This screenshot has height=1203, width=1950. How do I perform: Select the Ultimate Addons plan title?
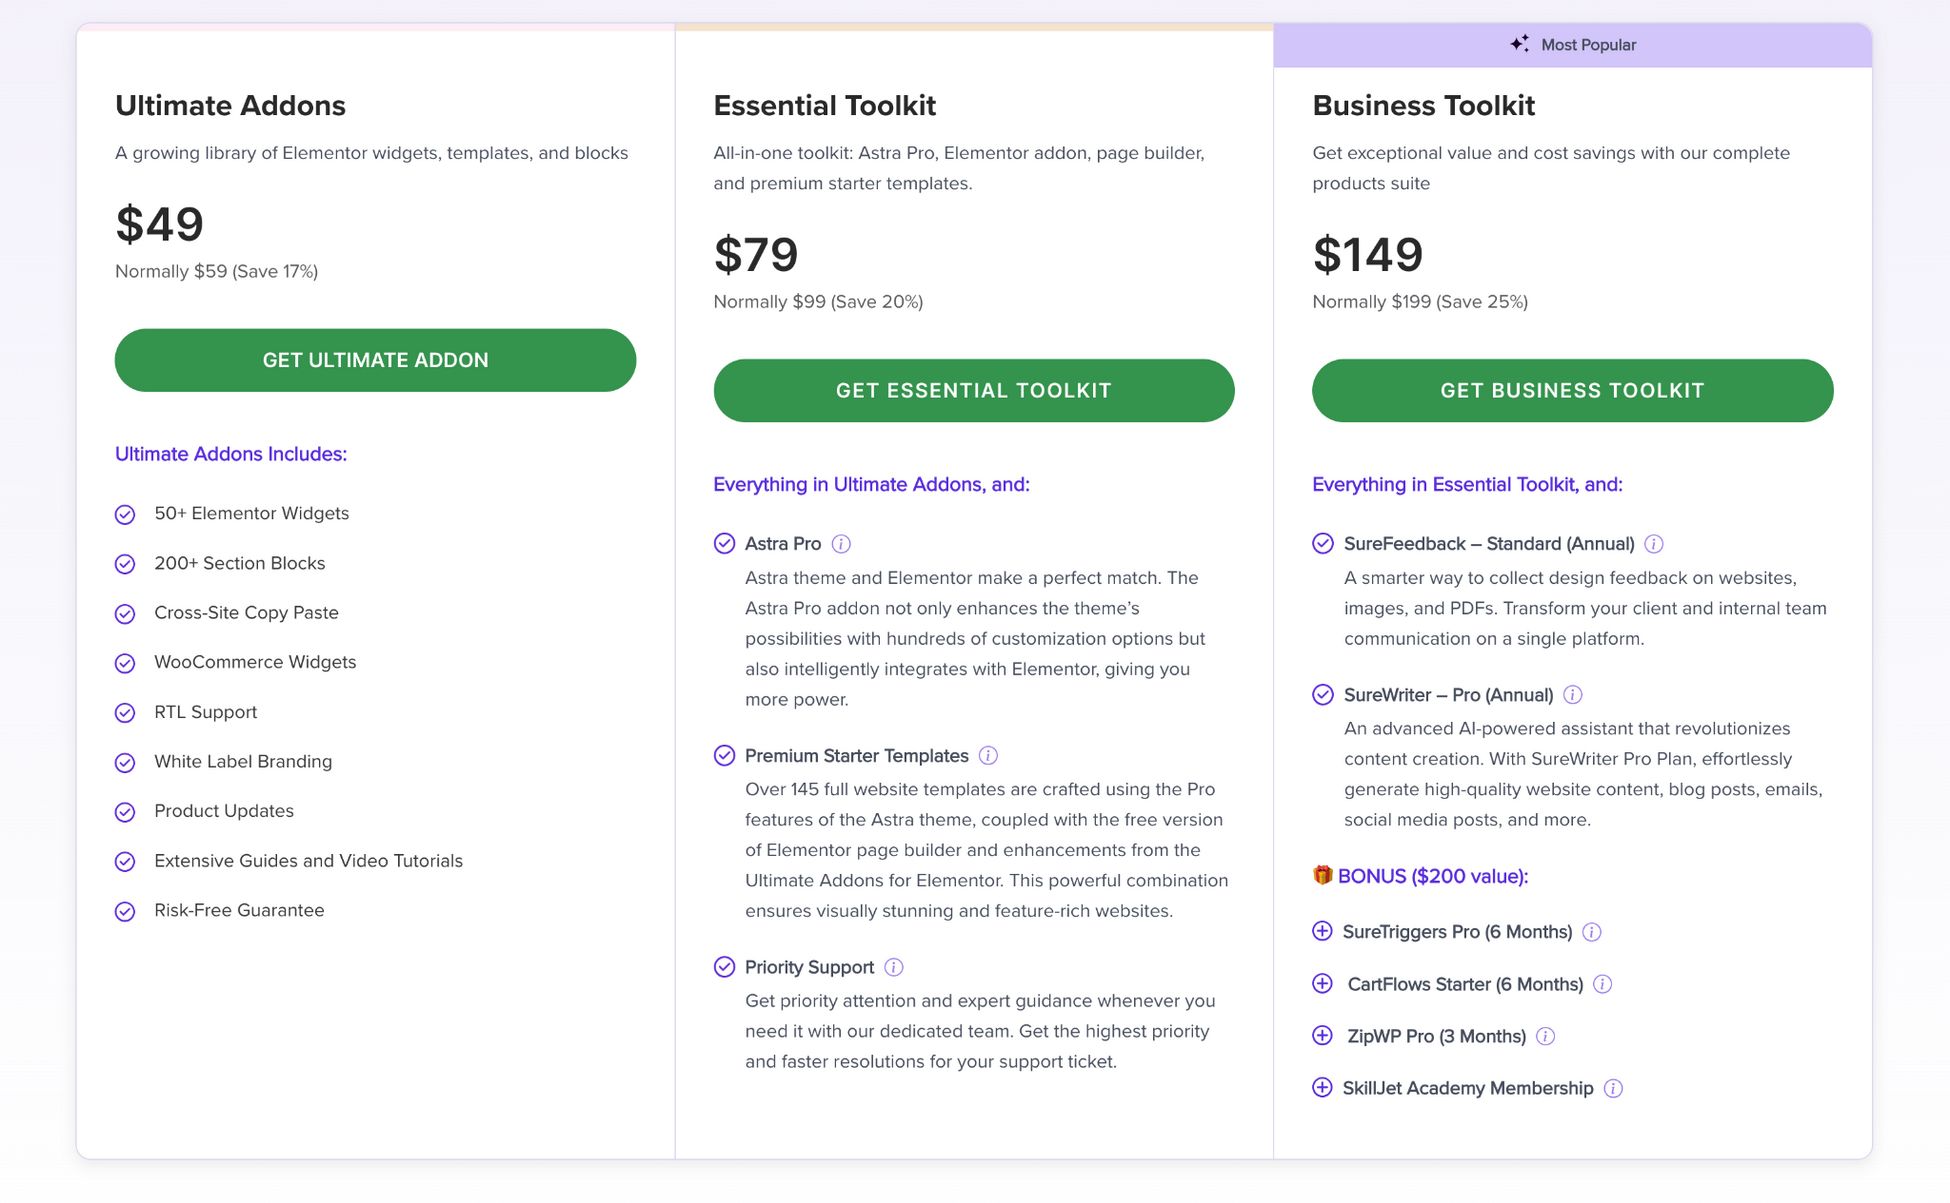click(x=230, y=105)
